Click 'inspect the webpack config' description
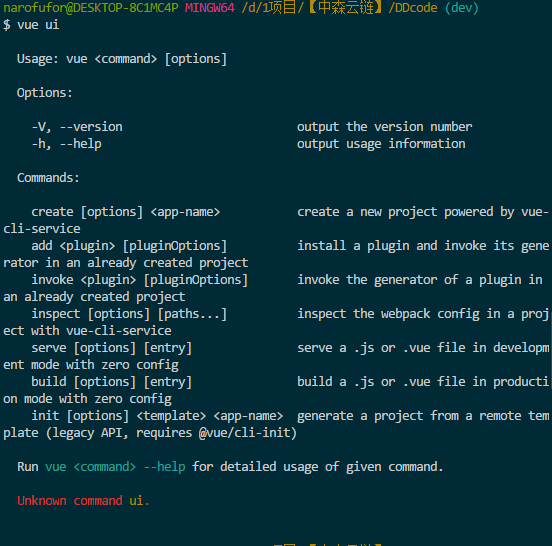 (388, 314)
